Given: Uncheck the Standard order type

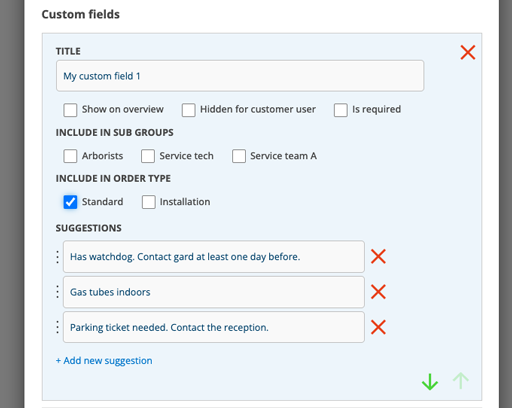Looking at the screenshot, I should (x=70, y=202).
